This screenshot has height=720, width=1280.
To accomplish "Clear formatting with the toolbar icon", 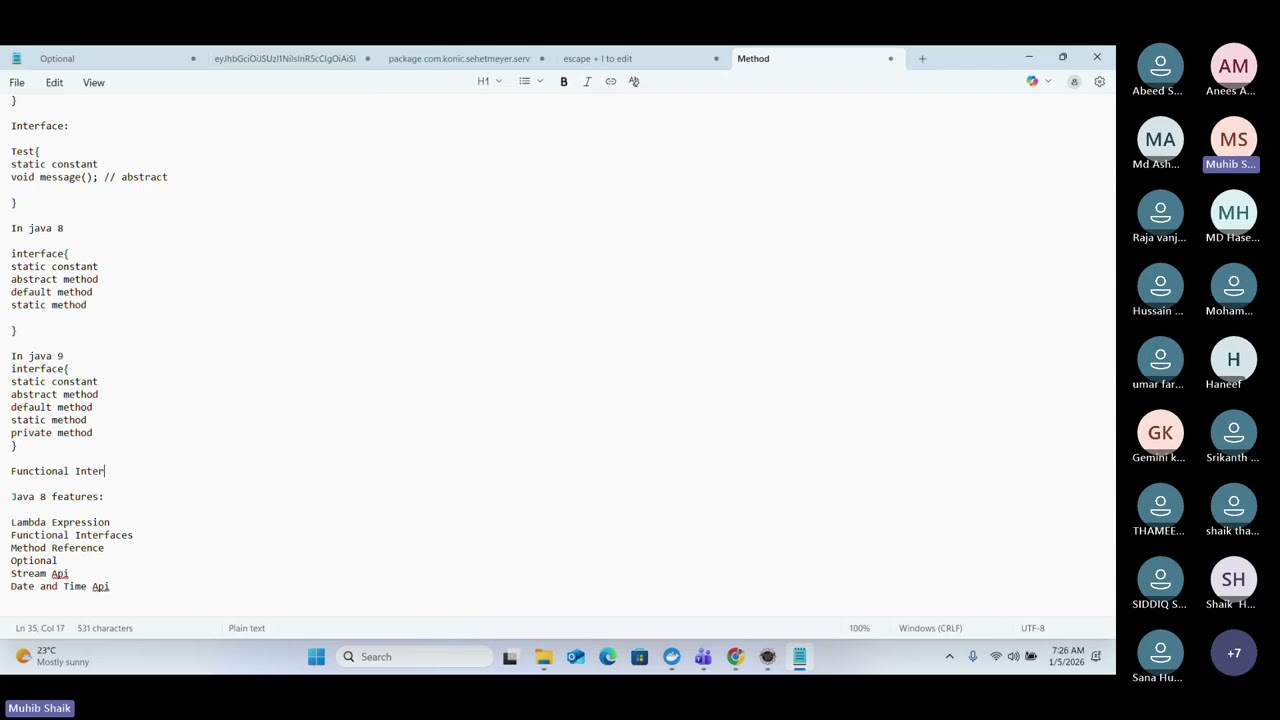I will [x=634, y=82].
